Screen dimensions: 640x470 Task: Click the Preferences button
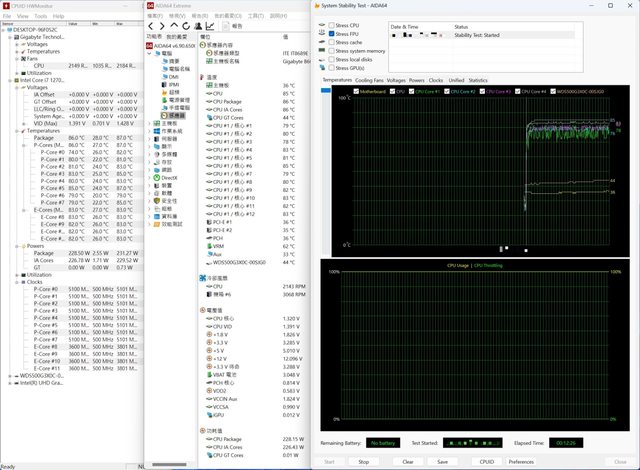click(520, 461)
